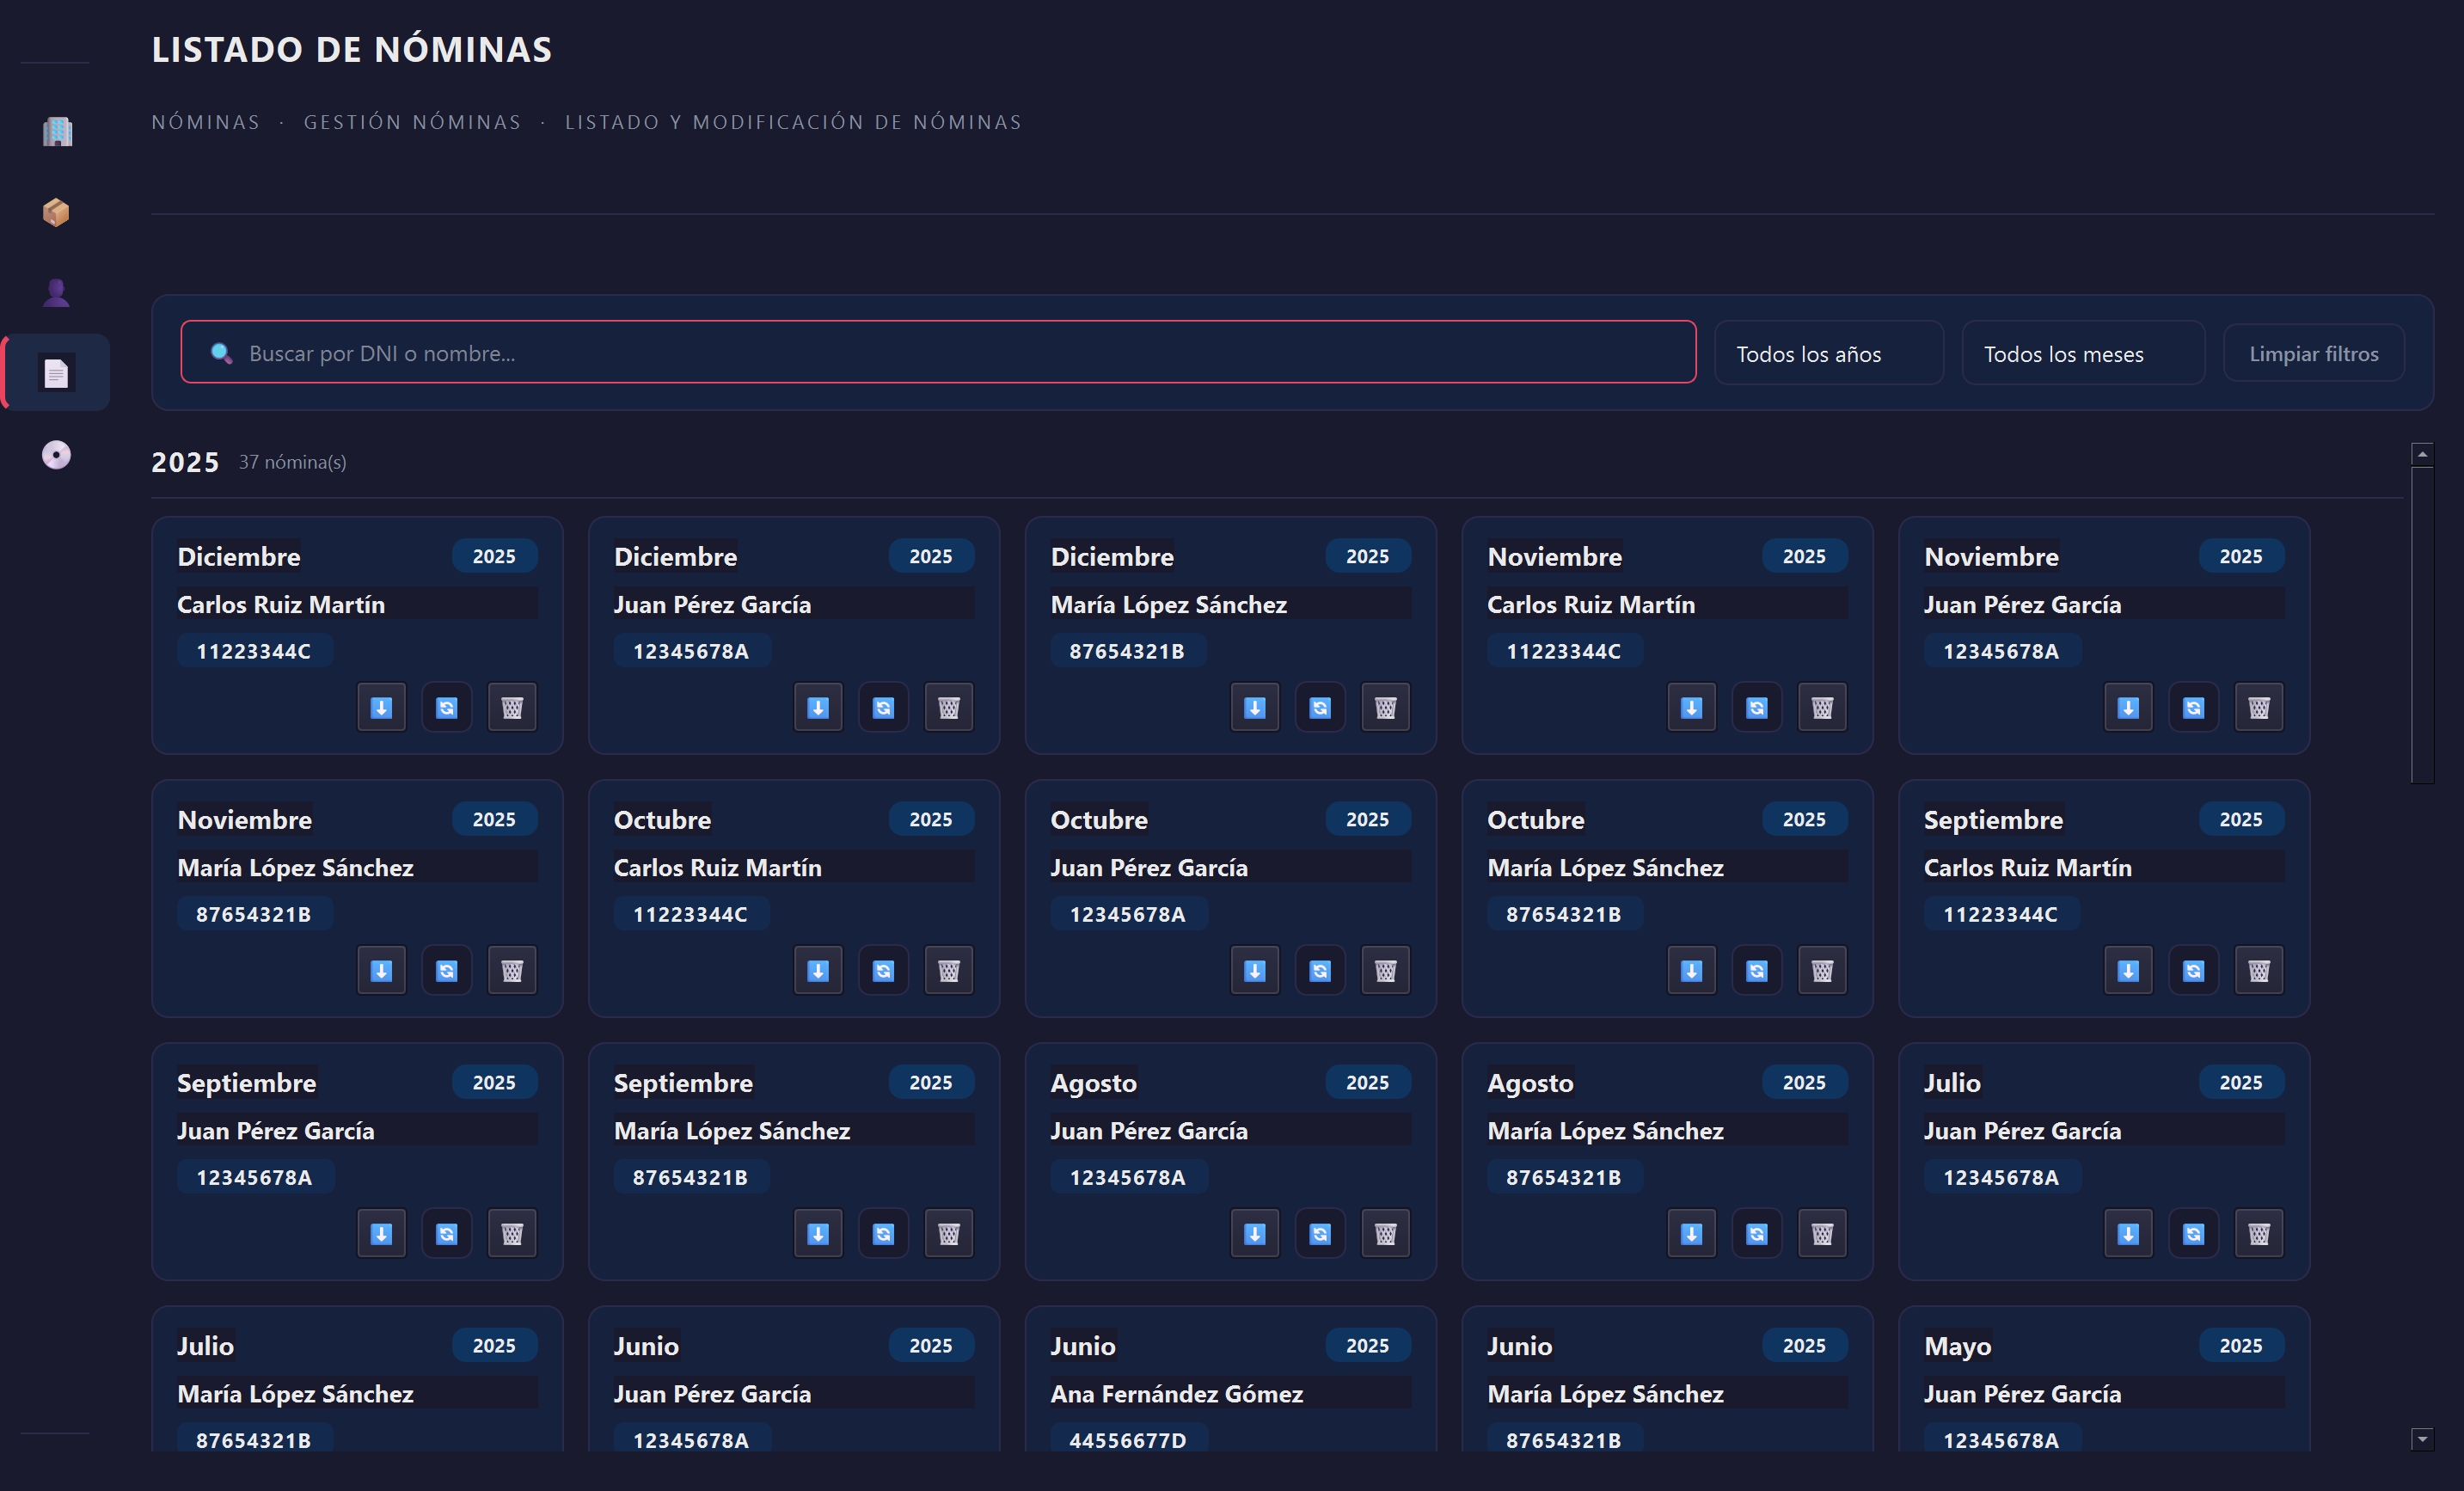Go to NÓMINAS breadcrumb
This screenshot has height=1491, width=2464.
[x=206, y=122]
